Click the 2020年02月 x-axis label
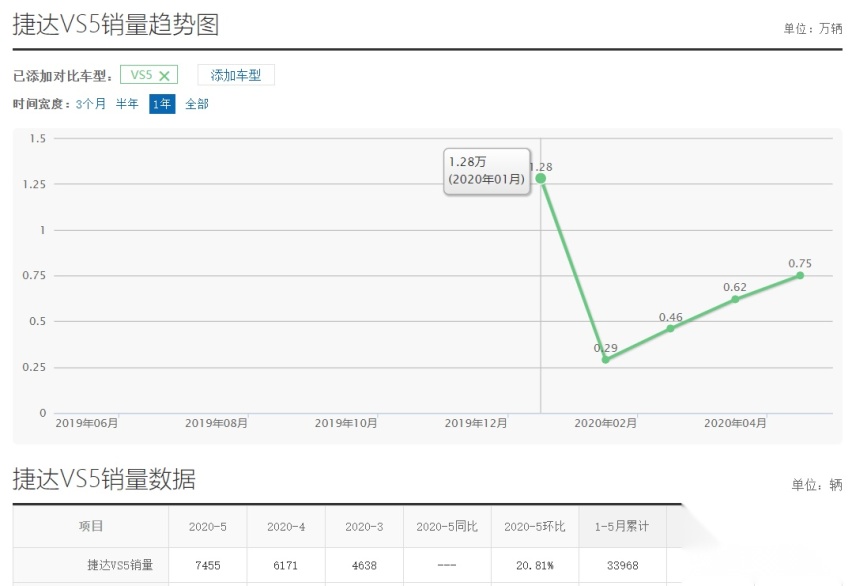 tap(606, 423)
